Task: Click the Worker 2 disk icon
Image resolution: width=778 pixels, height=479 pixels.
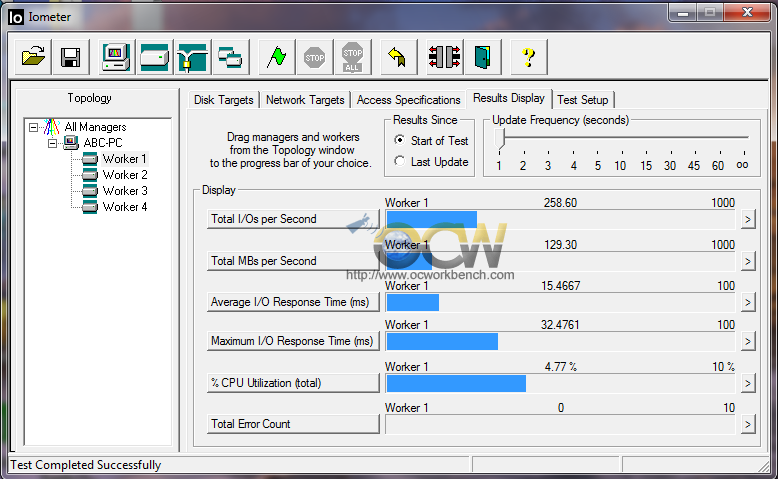Action: pyautogui.click(x=90, y=175)
